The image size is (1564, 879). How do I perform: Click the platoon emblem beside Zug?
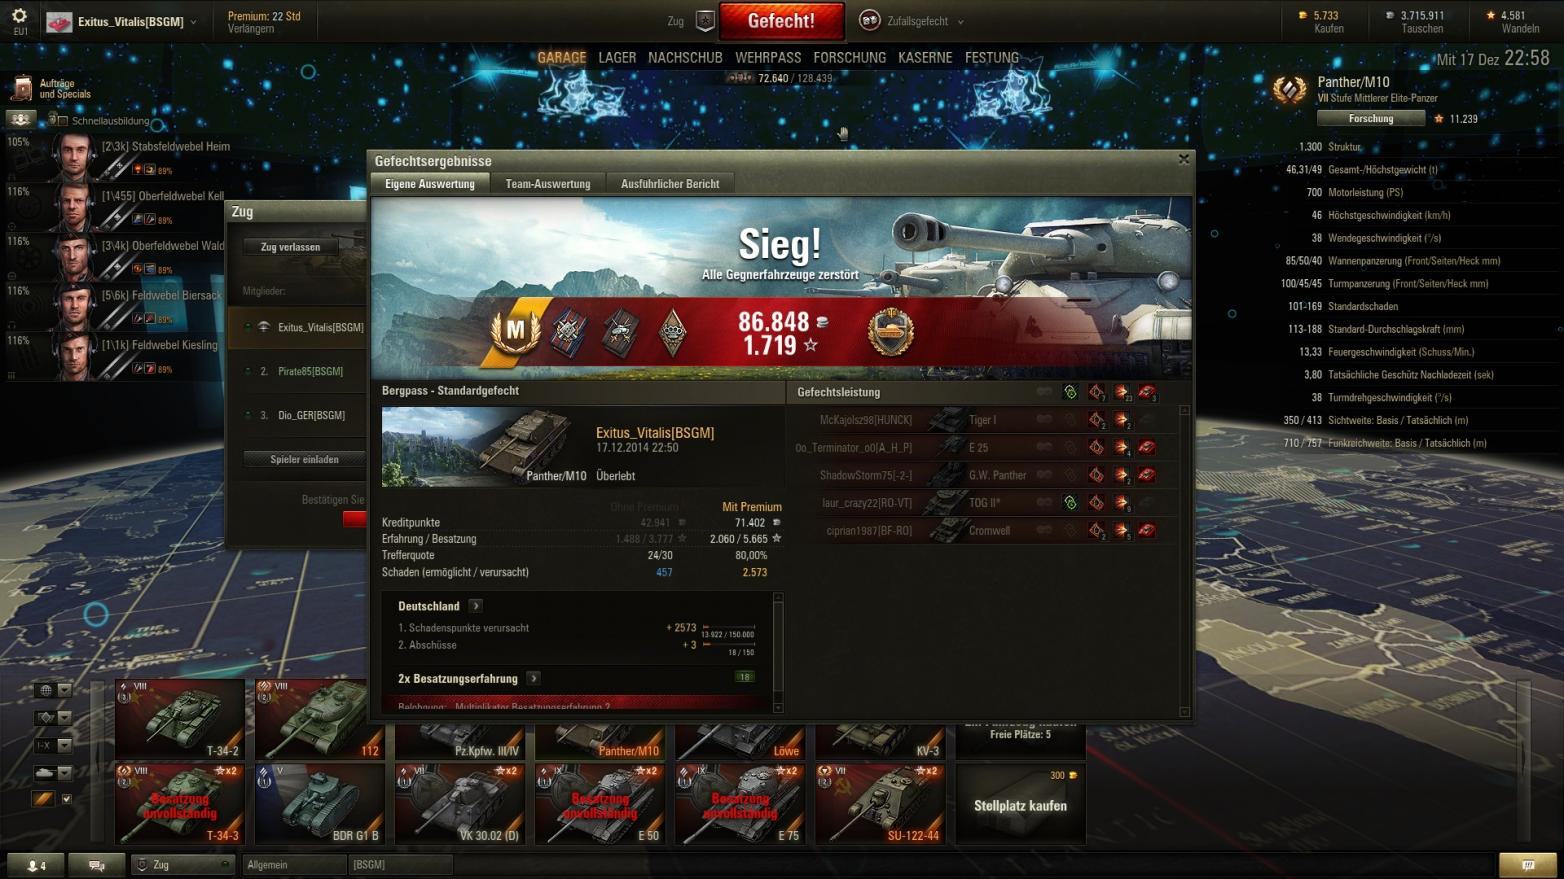(705, 21)
